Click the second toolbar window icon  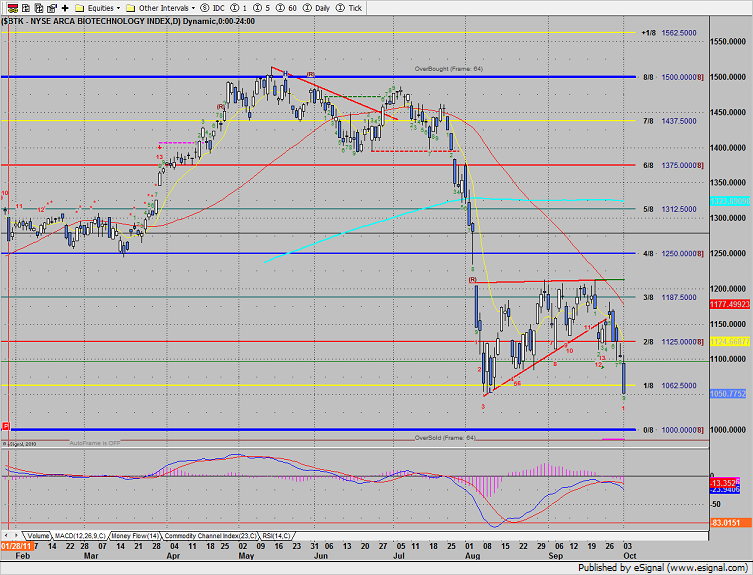pos(26,8)
